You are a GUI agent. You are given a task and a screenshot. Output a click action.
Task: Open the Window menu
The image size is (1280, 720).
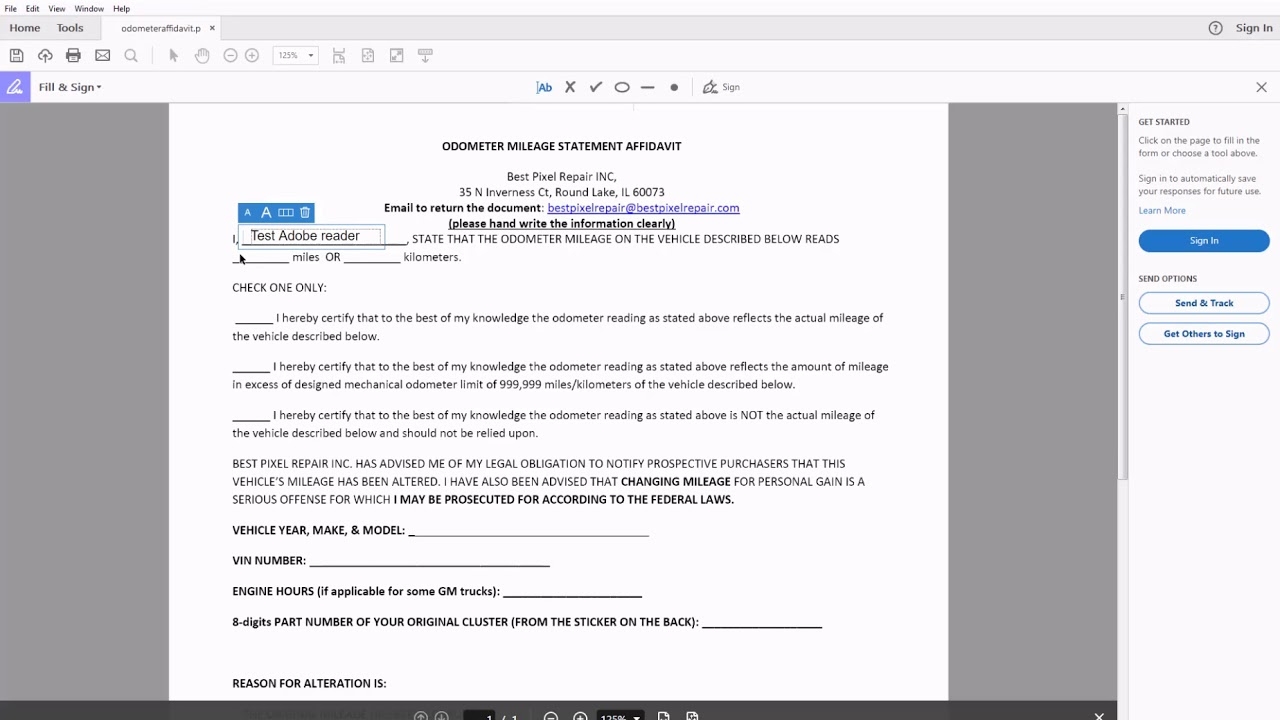click(89, 8)
